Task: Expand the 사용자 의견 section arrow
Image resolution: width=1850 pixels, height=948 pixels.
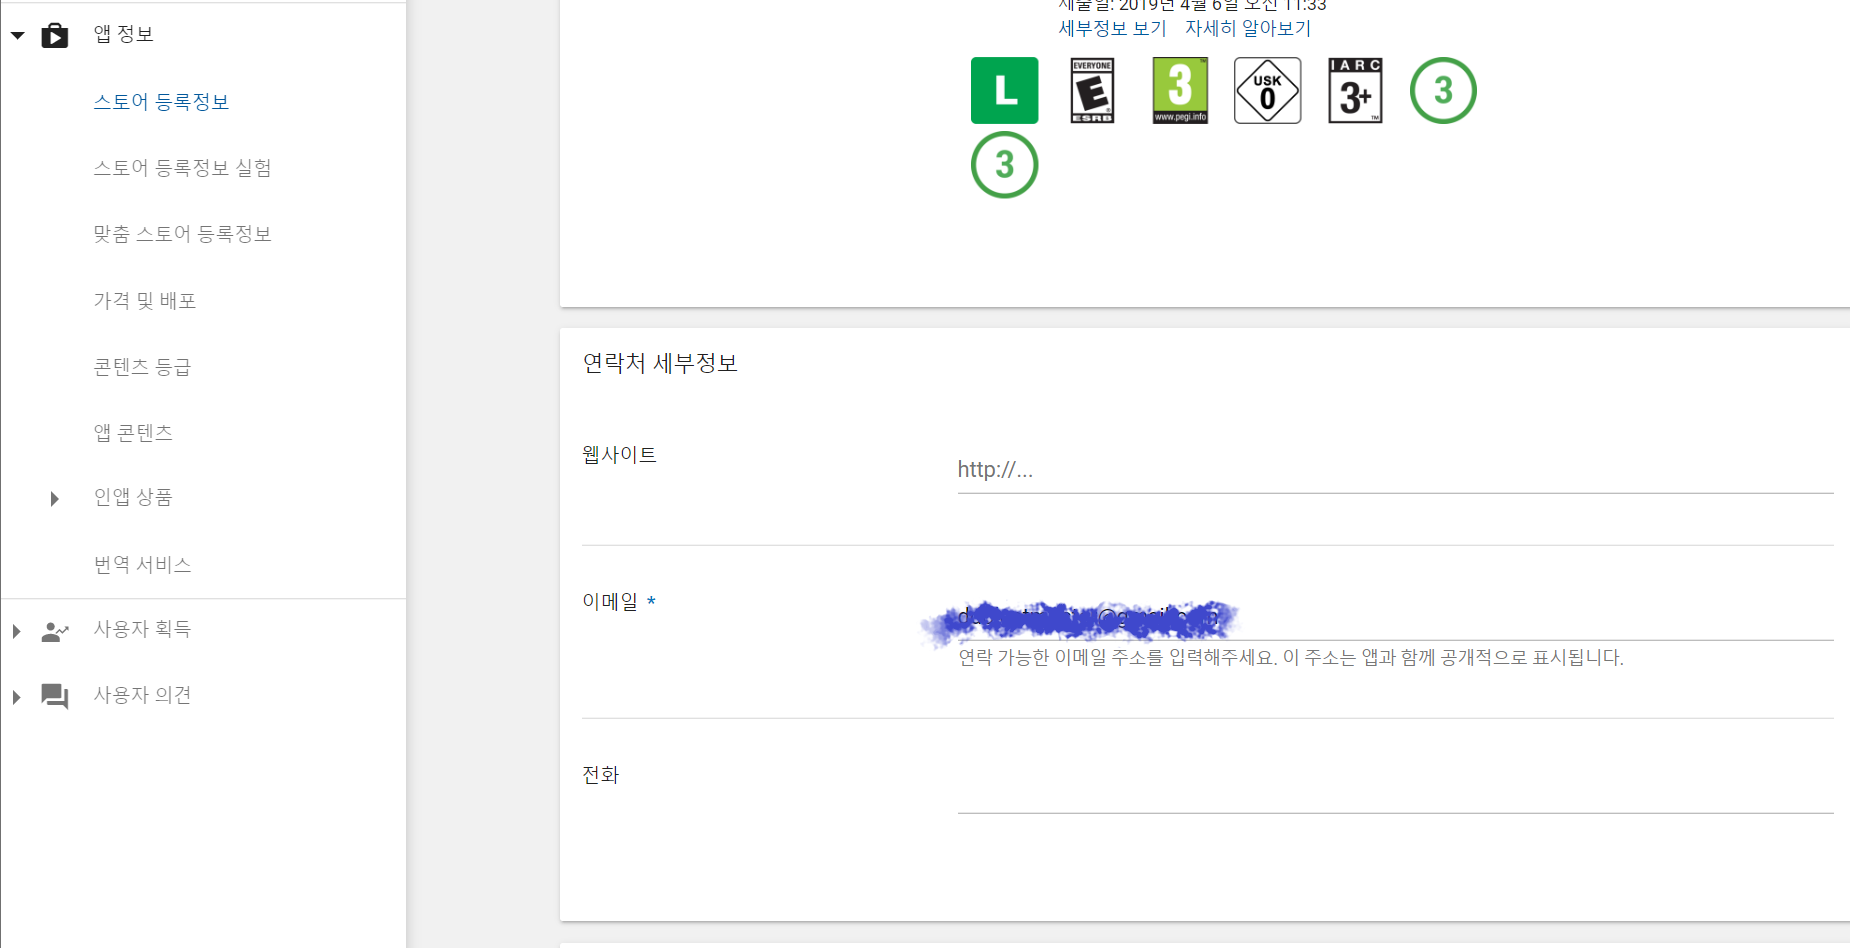Action: 17,697
